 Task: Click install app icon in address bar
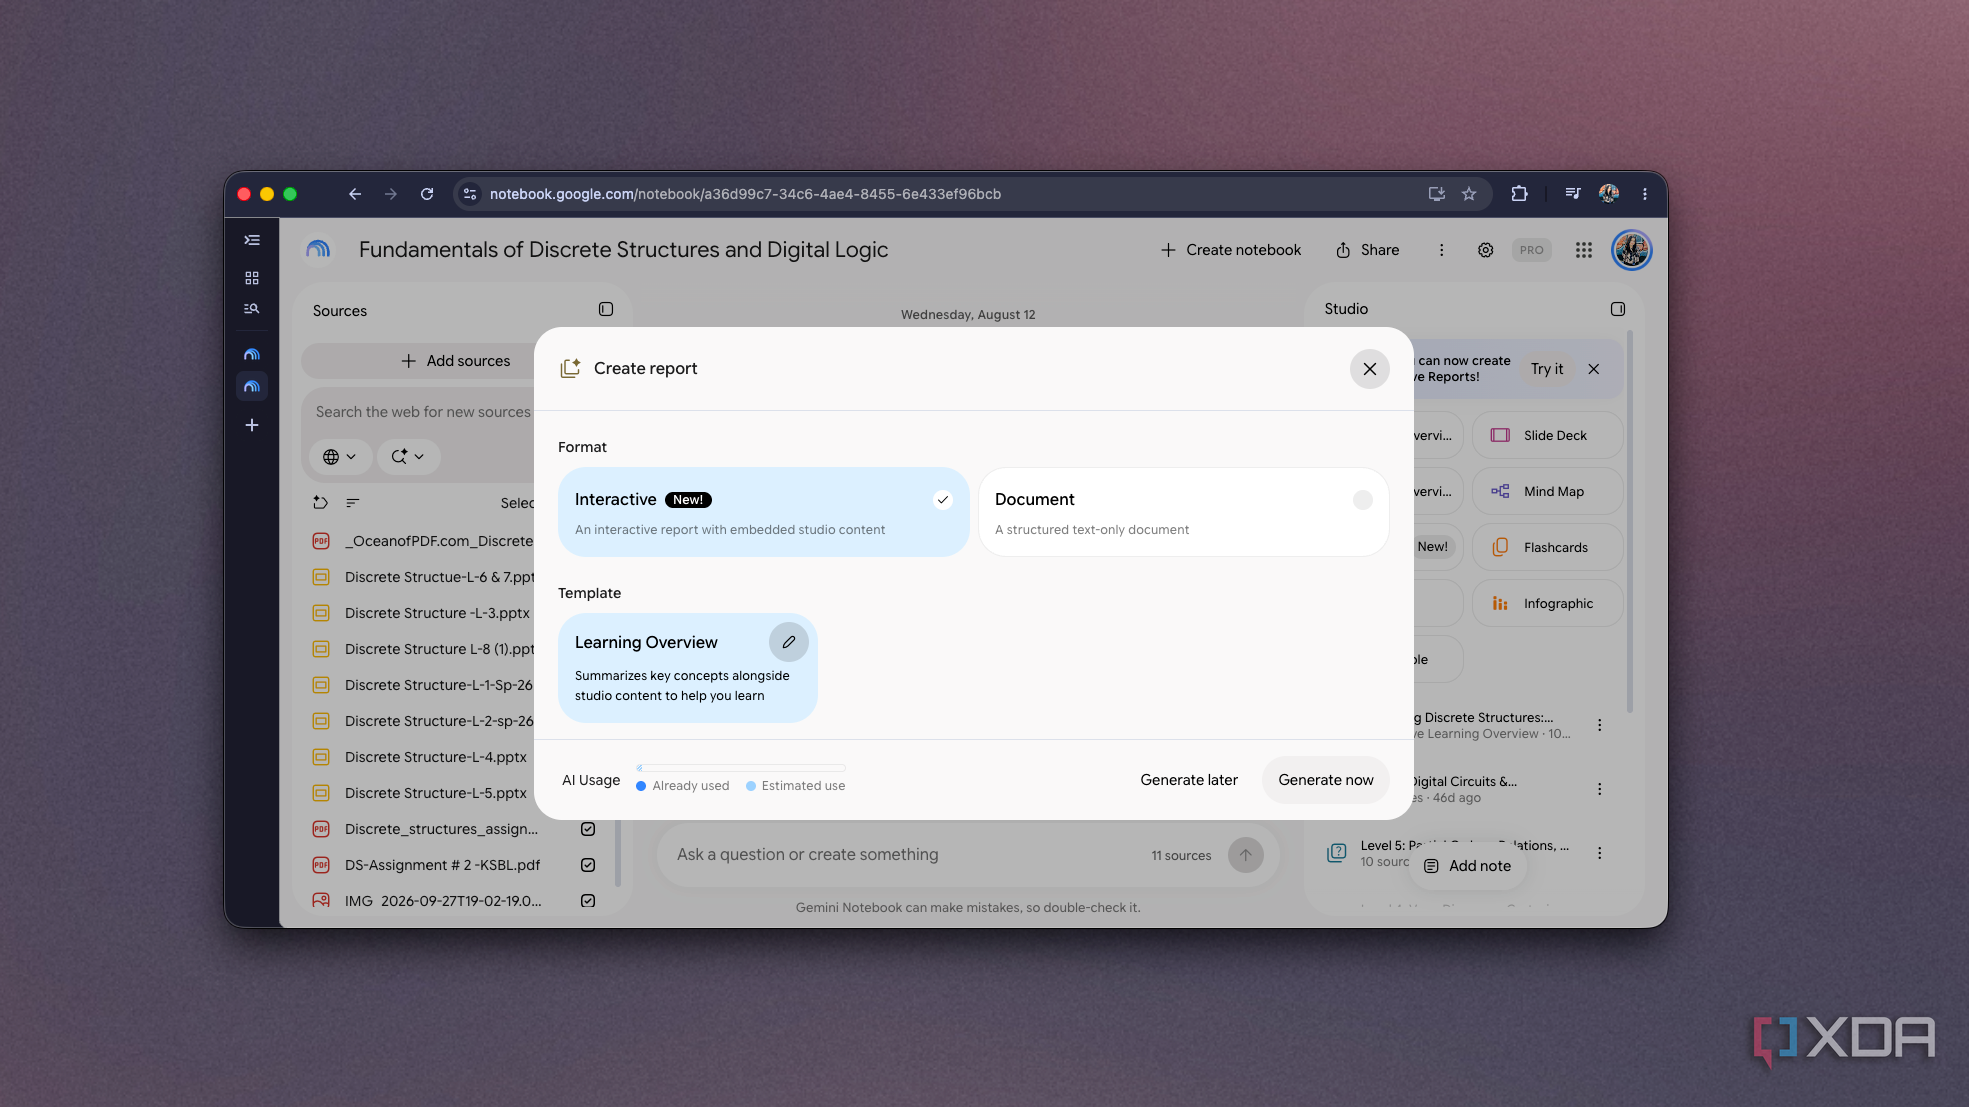[1436, 194]
